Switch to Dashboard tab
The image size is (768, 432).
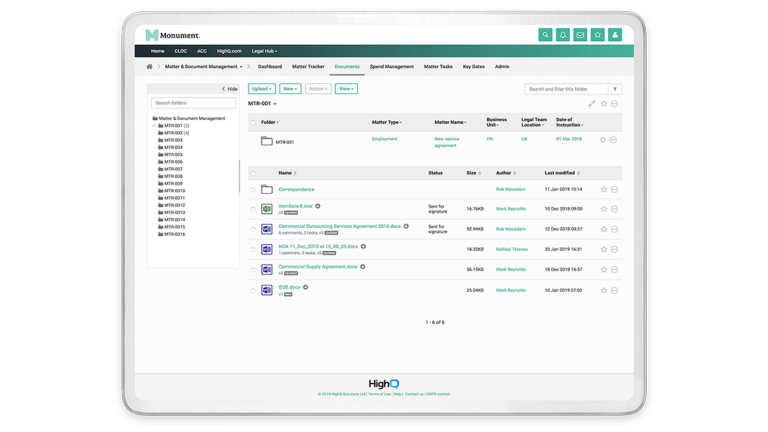pos(270,67)
